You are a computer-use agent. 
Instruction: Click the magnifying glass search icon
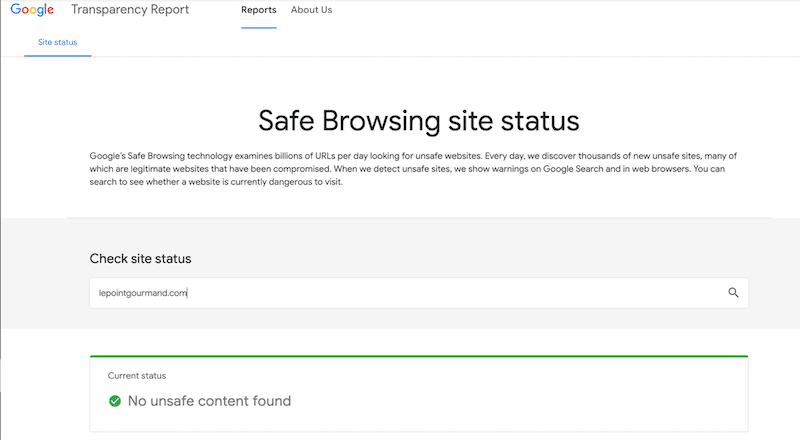click(733, 293)
